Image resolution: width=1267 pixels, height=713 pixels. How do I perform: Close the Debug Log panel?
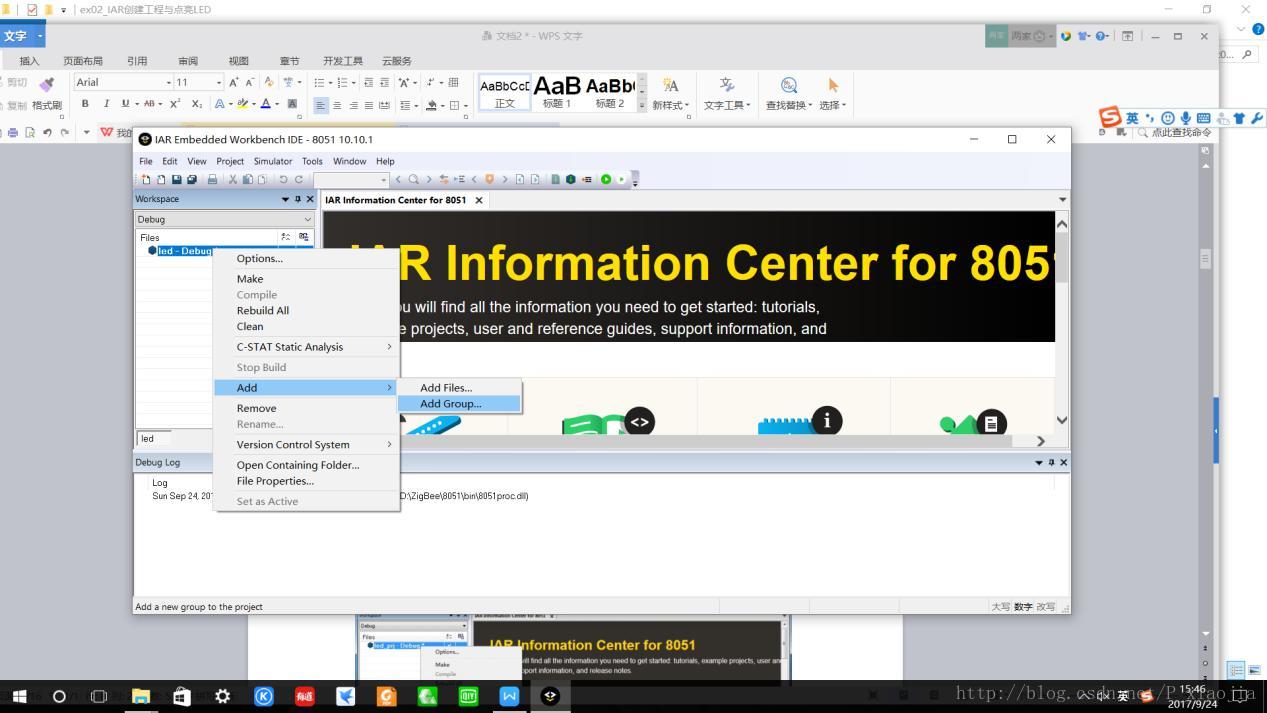1063,462
